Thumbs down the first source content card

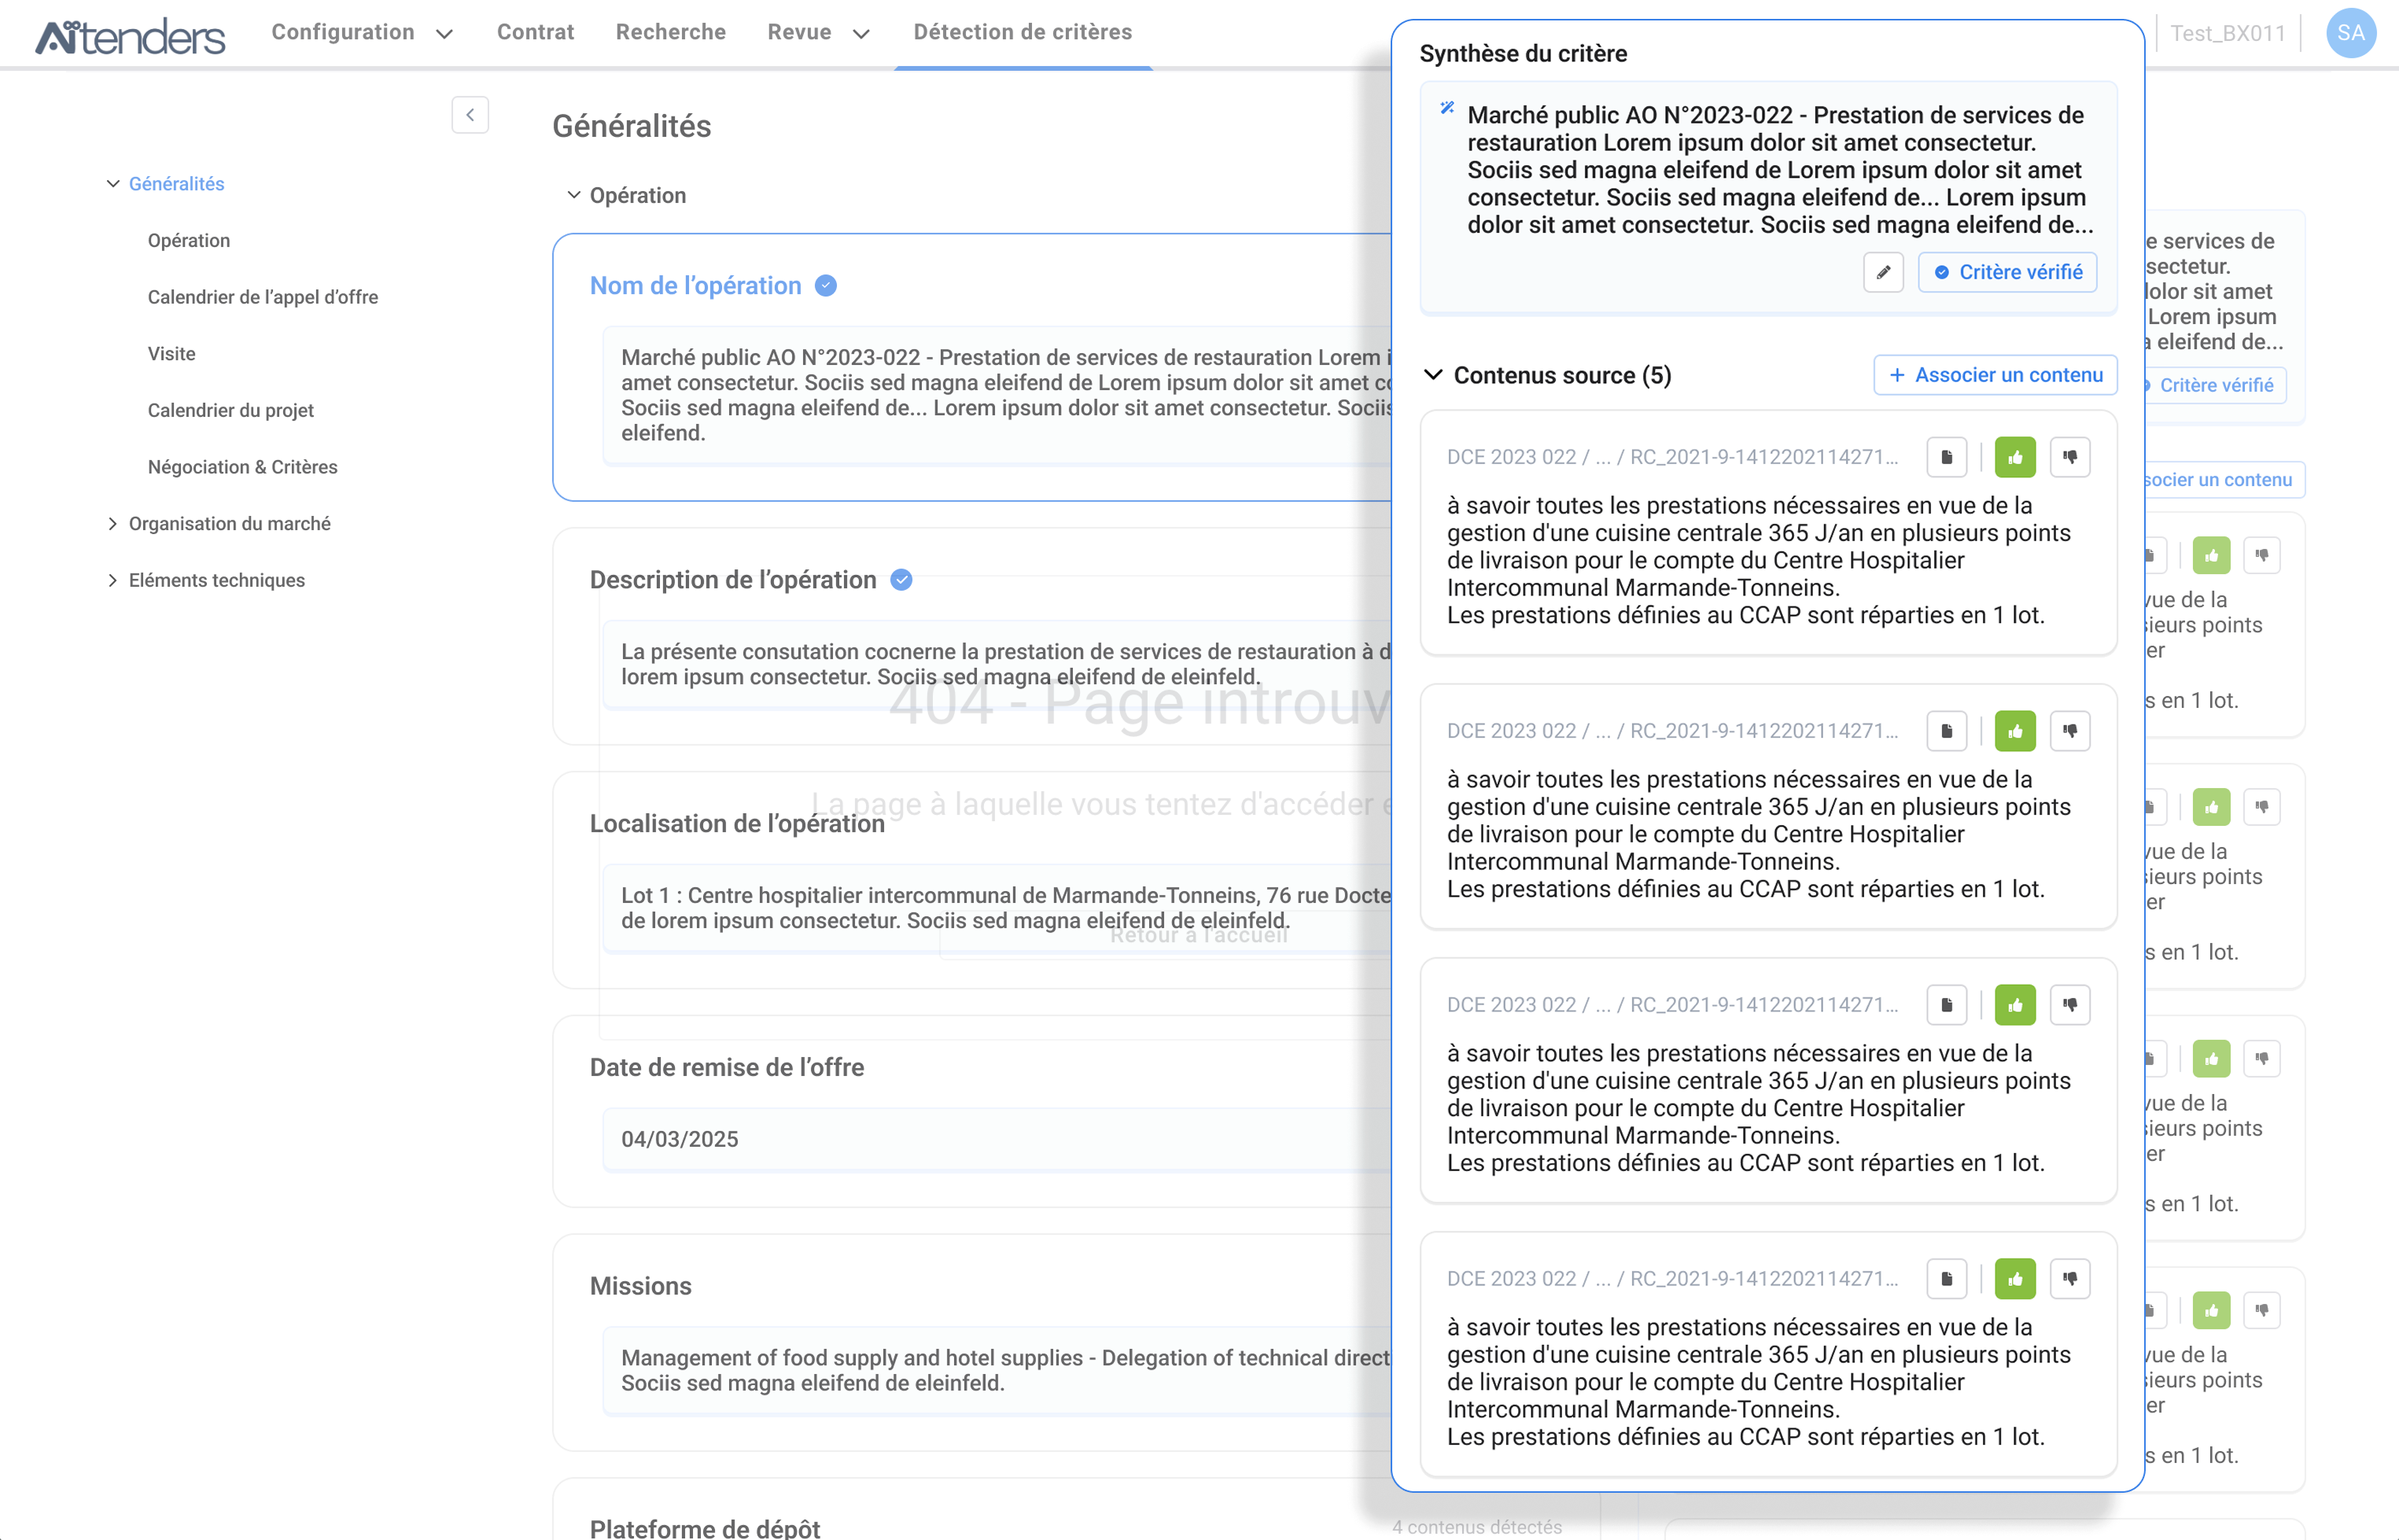pyautogui.click(x=2070, y=457)
